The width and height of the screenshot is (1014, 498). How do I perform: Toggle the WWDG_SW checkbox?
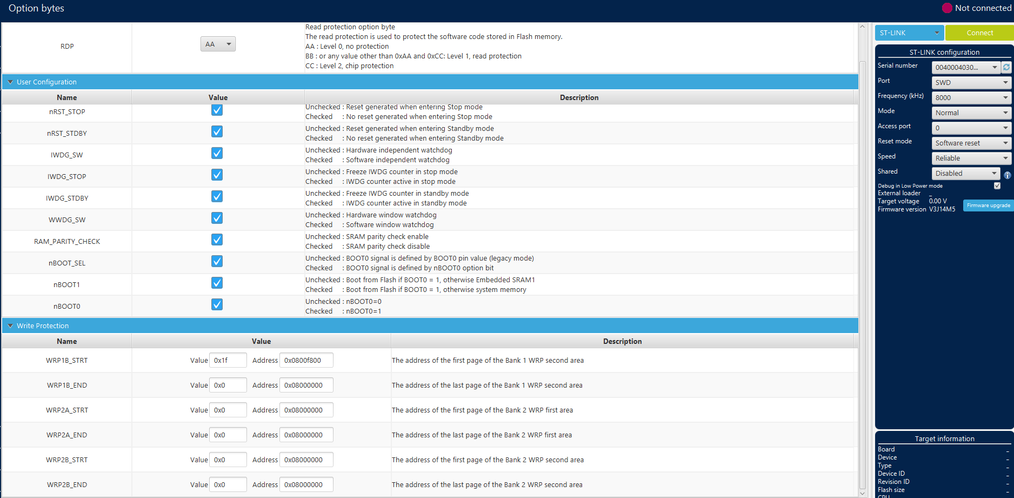tap(217, 218)
